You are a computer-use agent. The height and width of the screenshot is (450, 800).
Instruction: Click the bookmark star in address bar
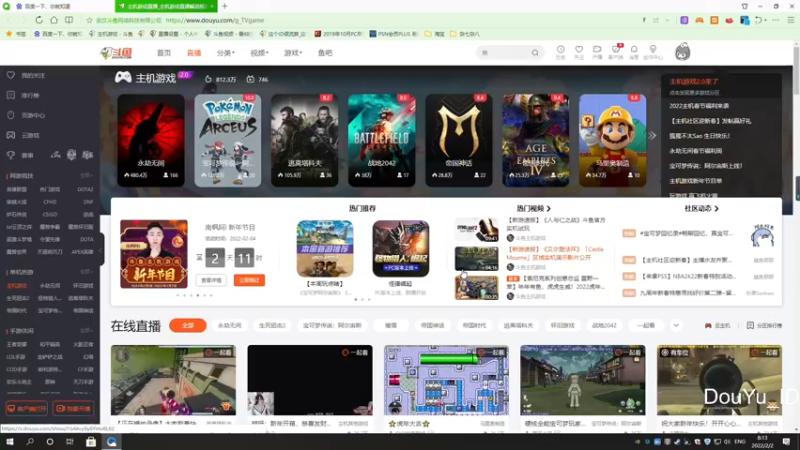89,20
